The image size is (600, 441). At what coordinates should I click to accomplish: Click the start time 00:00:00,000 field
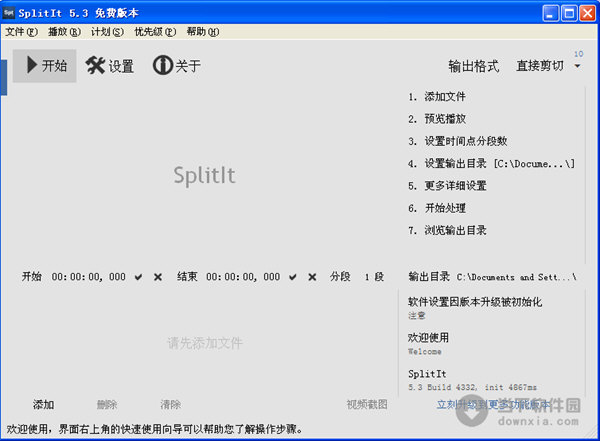click(x=88, y=277)
